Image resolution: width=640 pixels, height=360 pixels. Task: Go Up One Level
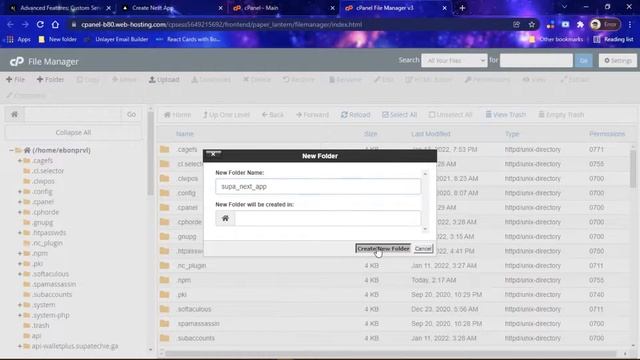[x=226, y=115]
